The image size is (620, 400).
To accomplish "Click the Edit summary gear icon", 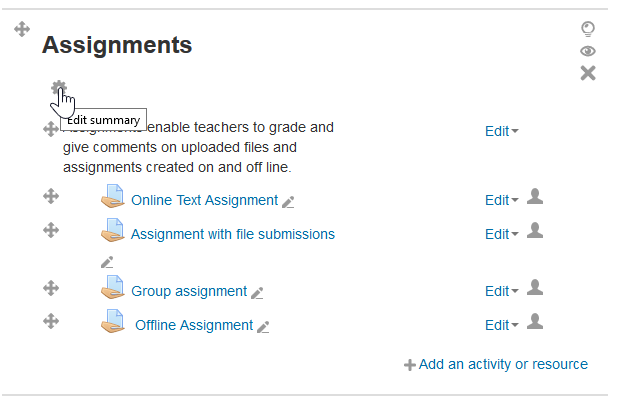I will click(59, 87).
